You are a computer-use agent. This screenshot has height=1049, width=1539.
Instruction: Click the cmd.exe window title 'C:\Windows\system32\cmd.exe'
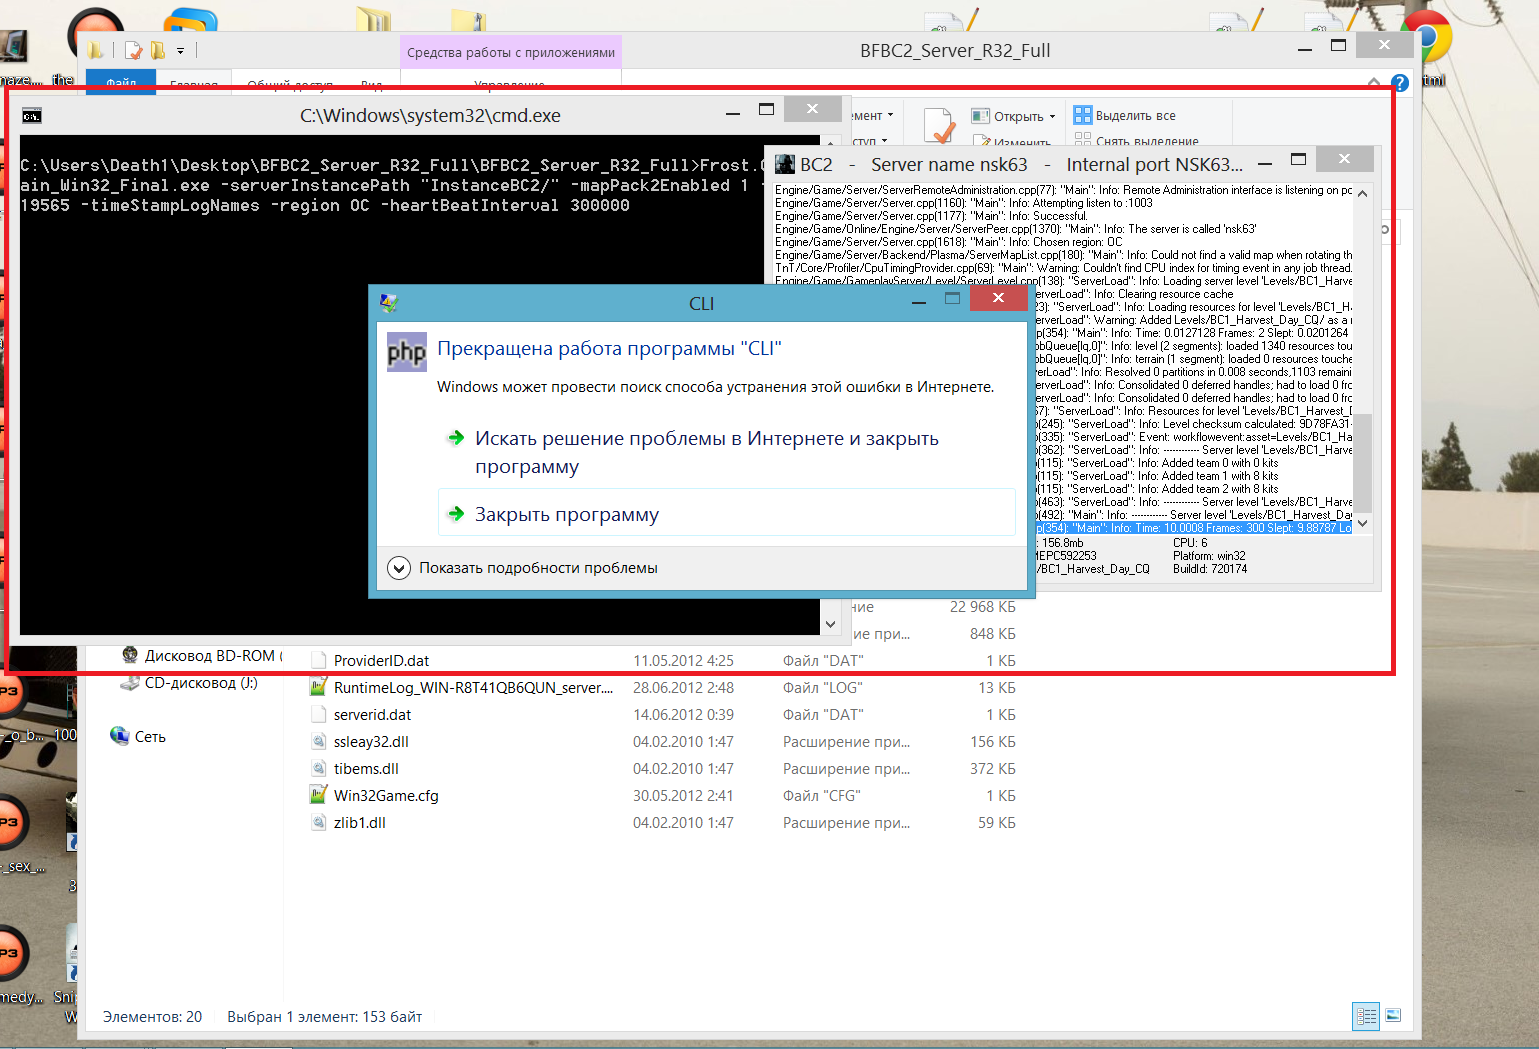pyautogui.click(x=430, y=115)
